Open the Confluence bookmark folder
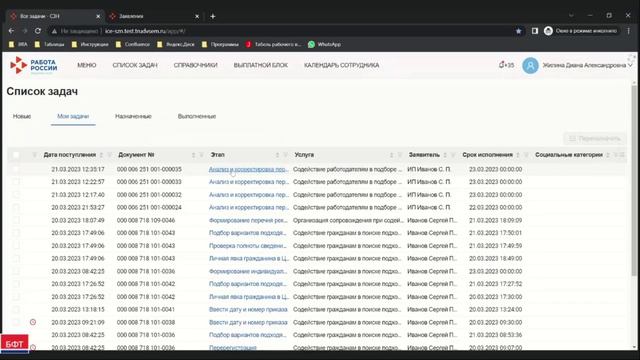The height and width of the screenshot is (360, 640). click(x=133, y=44)
